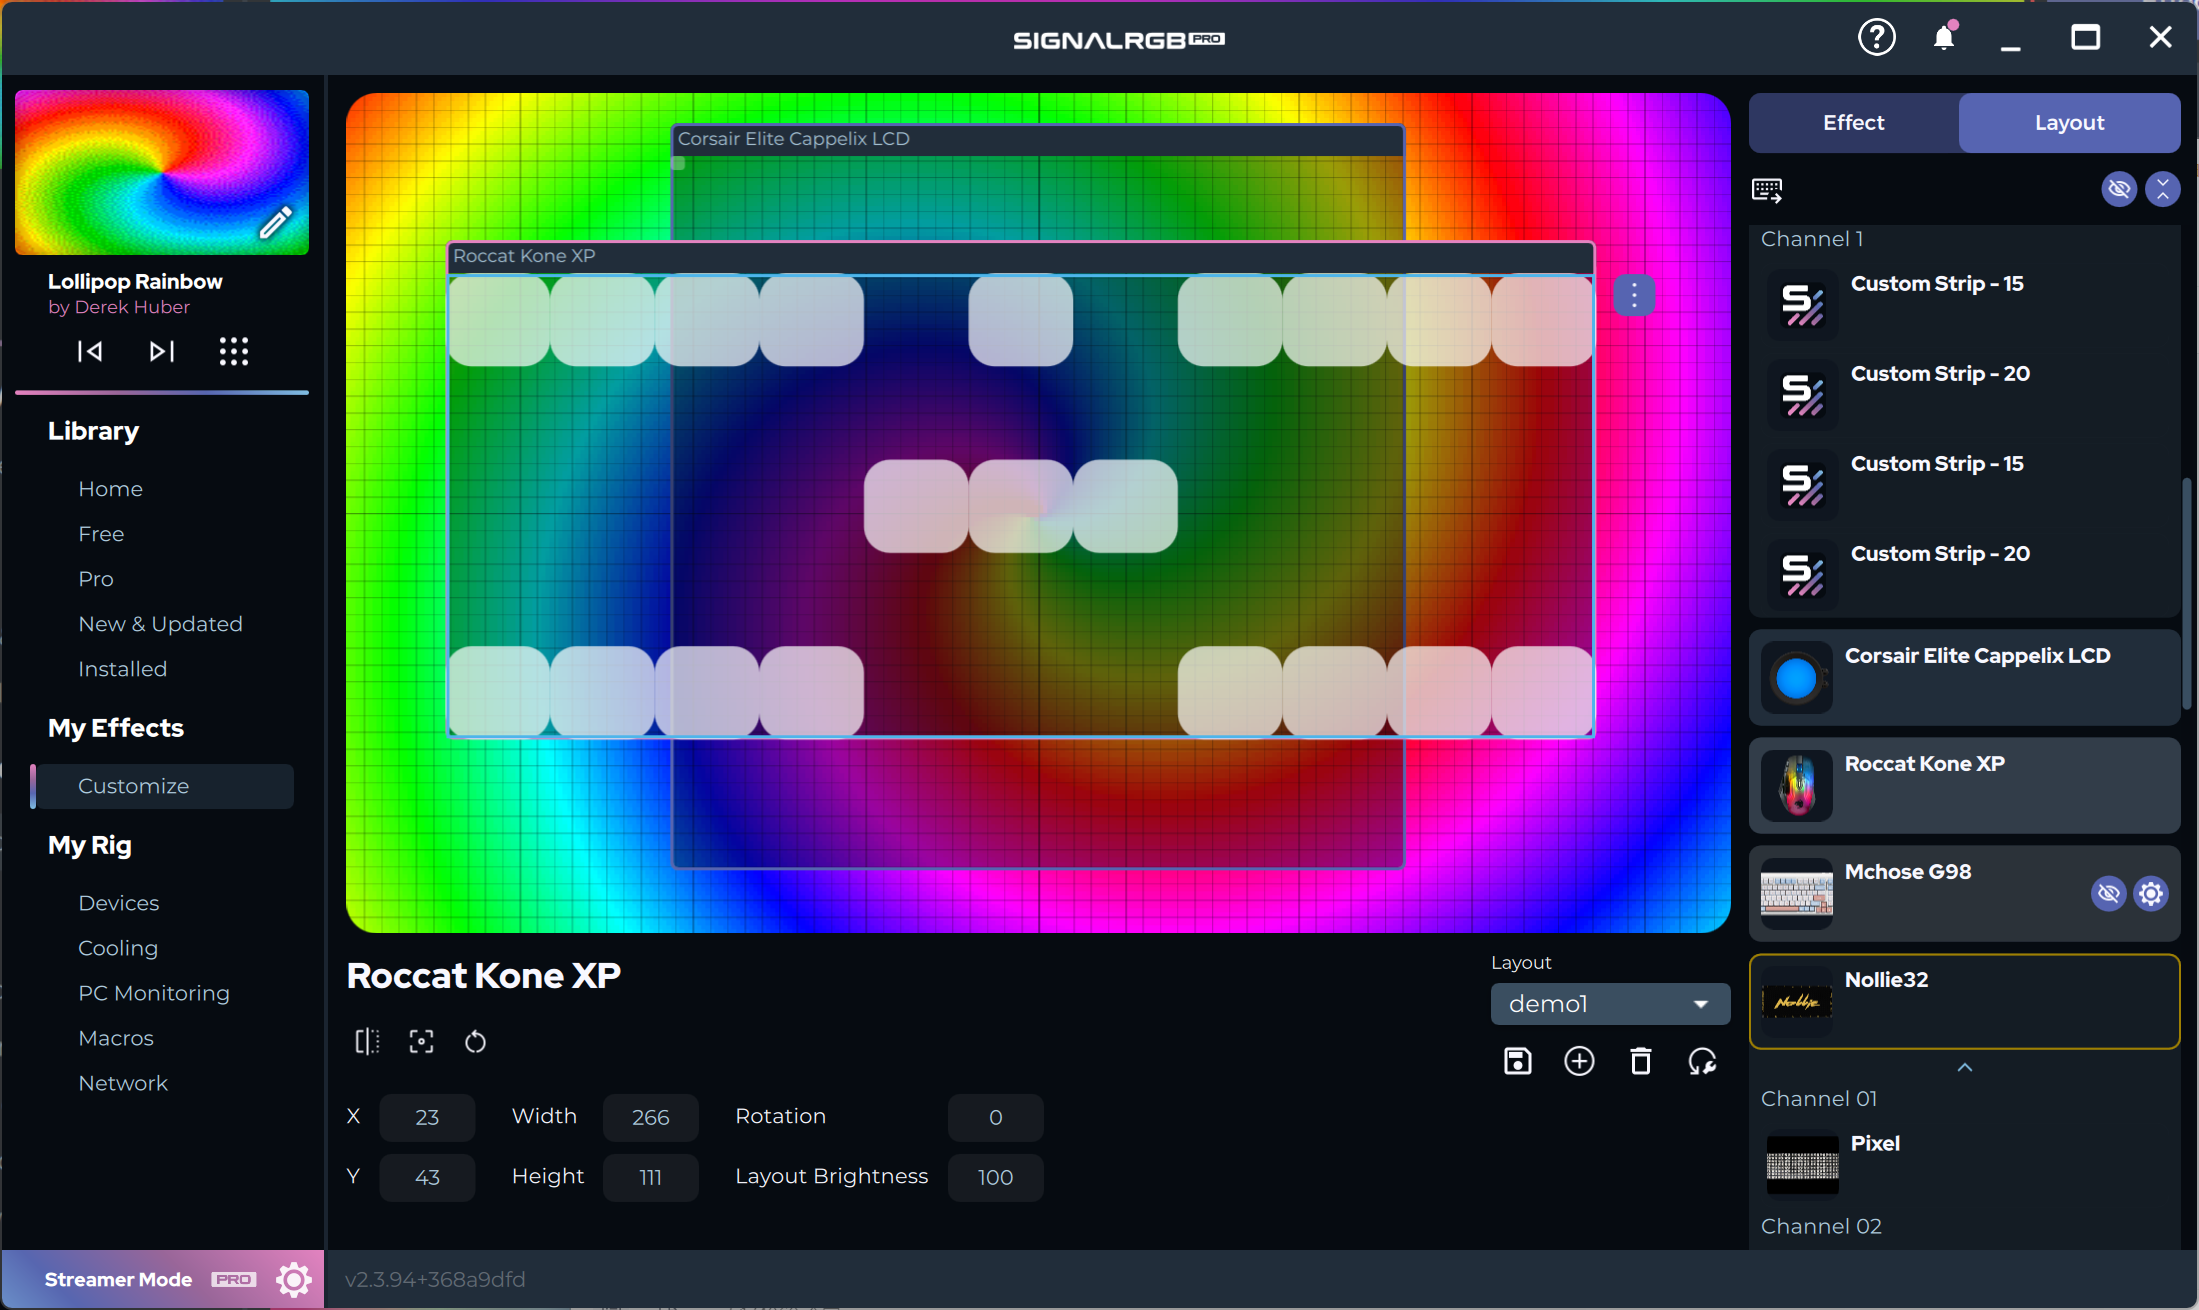Add a new layout with plus icon
The image size is (2199, 1310).
[1579, 1061]
